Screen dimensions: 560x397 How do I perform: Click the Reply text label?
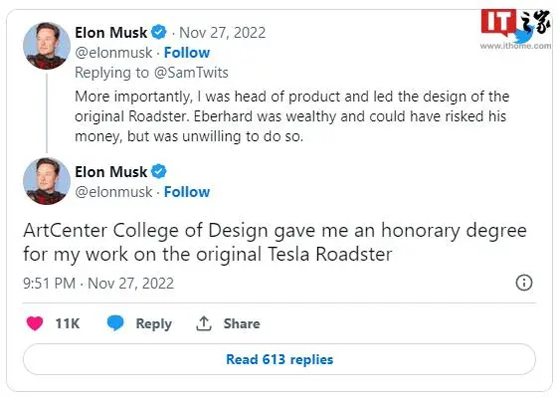(154, 324)
